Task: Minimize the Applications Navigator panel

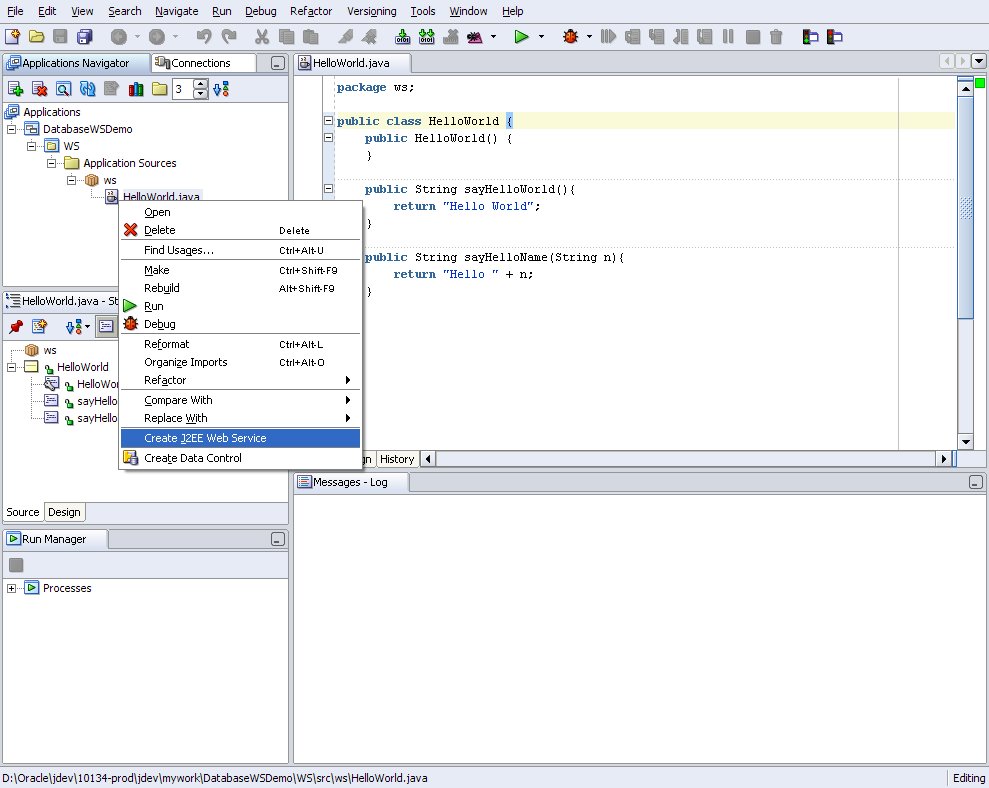Action: click(x=278, y=63)
